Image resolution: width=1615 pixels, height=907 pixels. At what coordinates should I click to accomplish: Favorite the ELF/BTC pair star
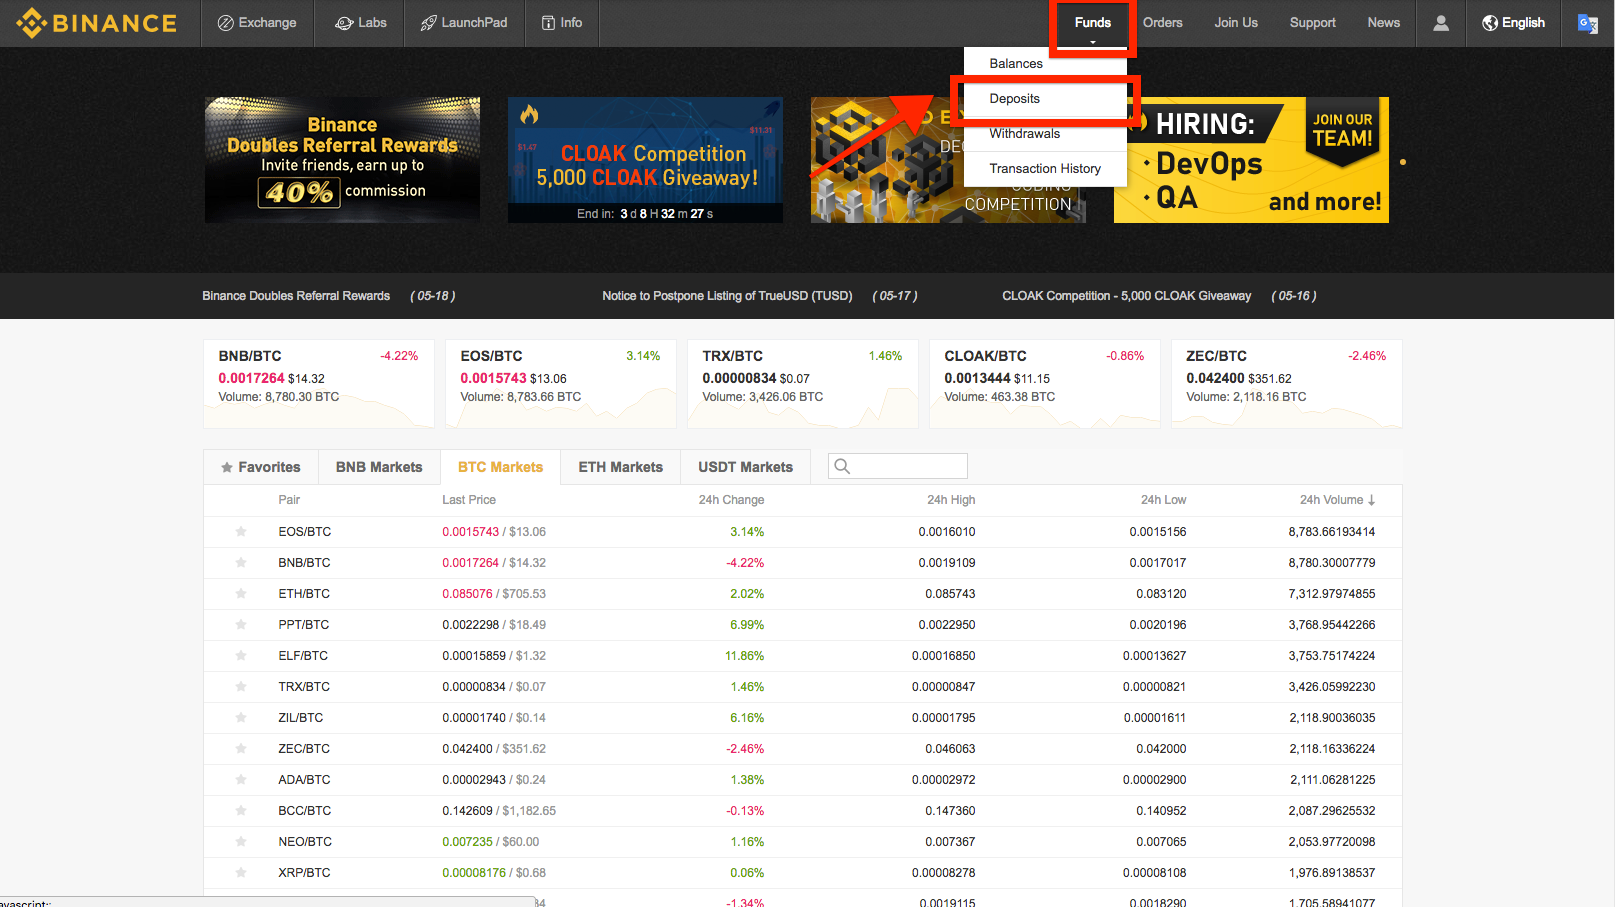click(241, 656)
